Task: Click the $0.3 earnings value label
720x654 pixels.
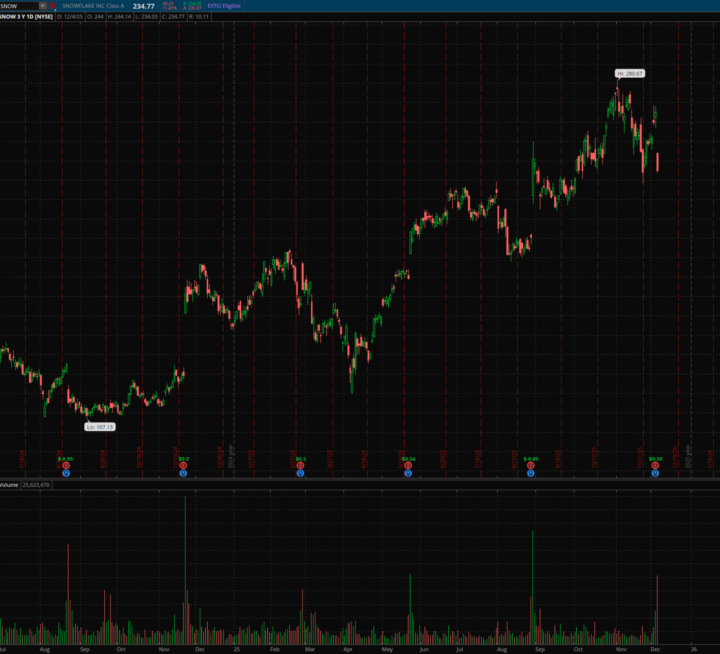Action: [x=301, y=459]
